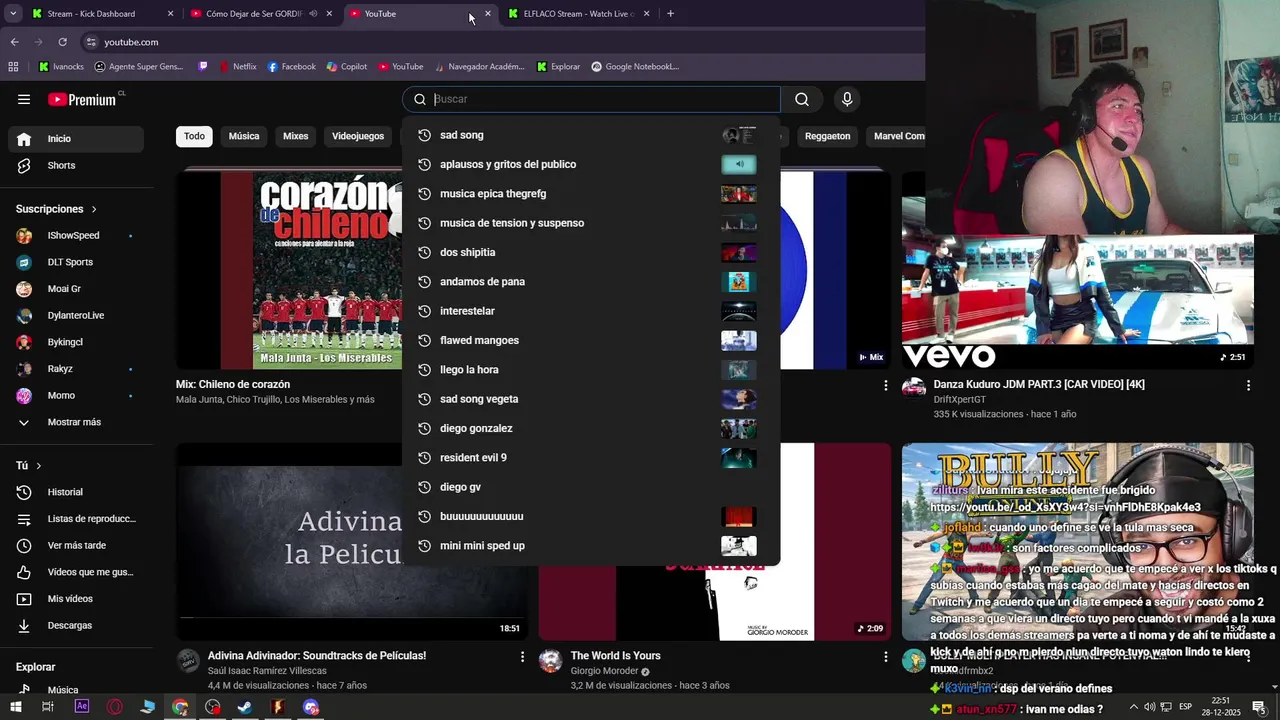Switch to 'ELFLACO Stream' browser tab
This screenshot has height=720, width=1280.
[578, 14]
